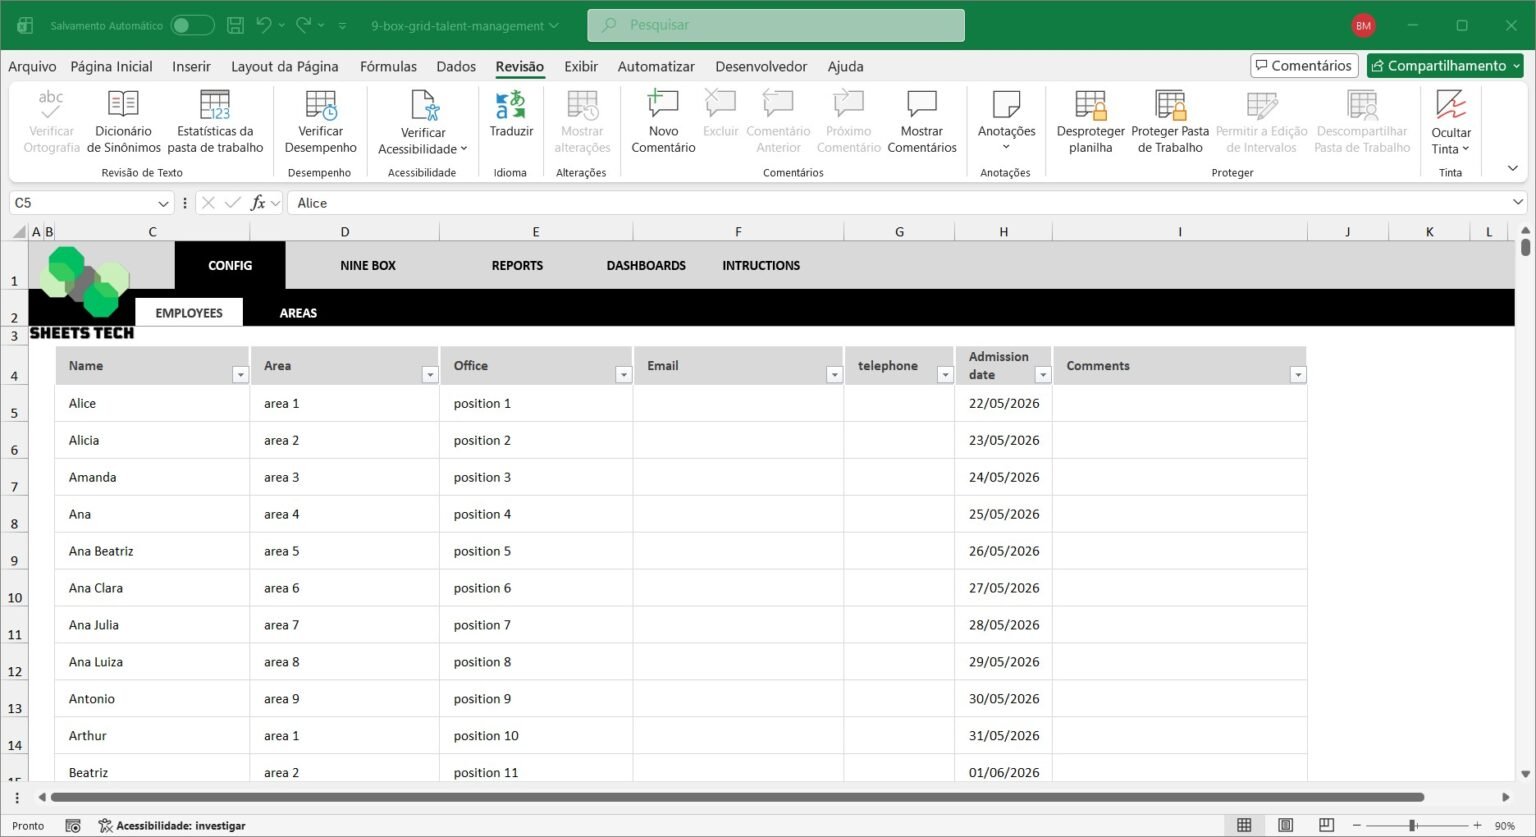Switch to Page Layout view

(x=1285, y=825)
